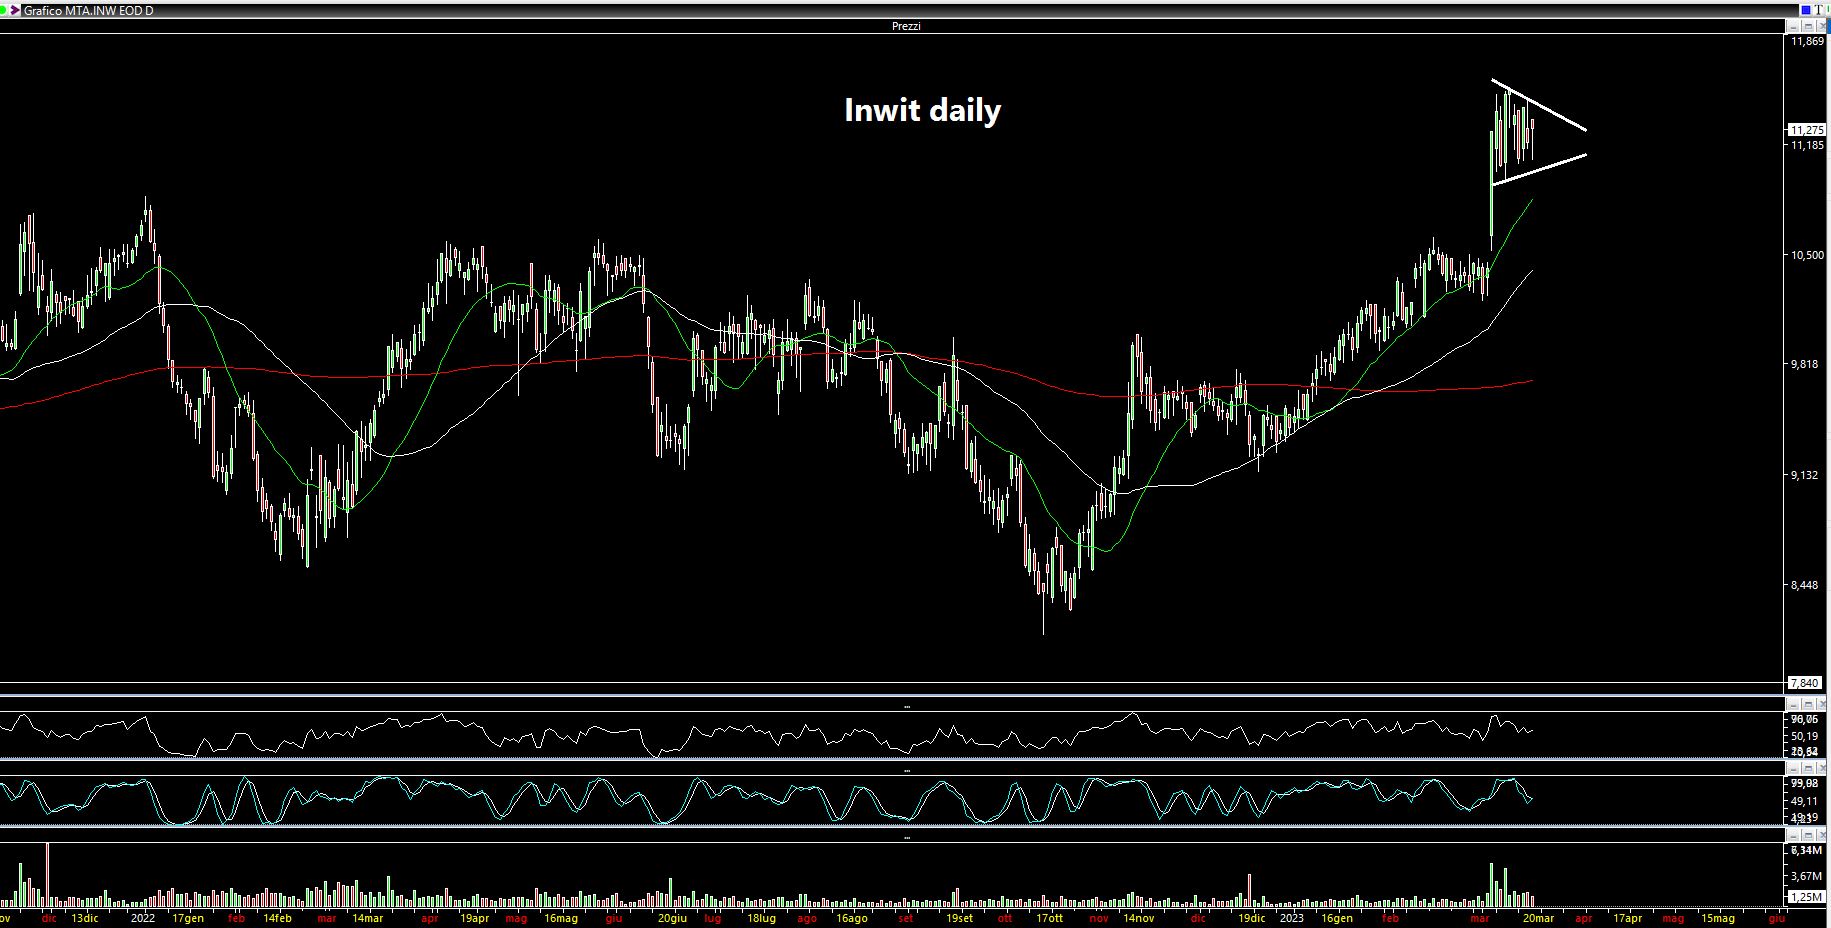This screenshot has width=1831, height=928.
Task: Close the RSI panel showing 50,19
Action: [1821, 704]
